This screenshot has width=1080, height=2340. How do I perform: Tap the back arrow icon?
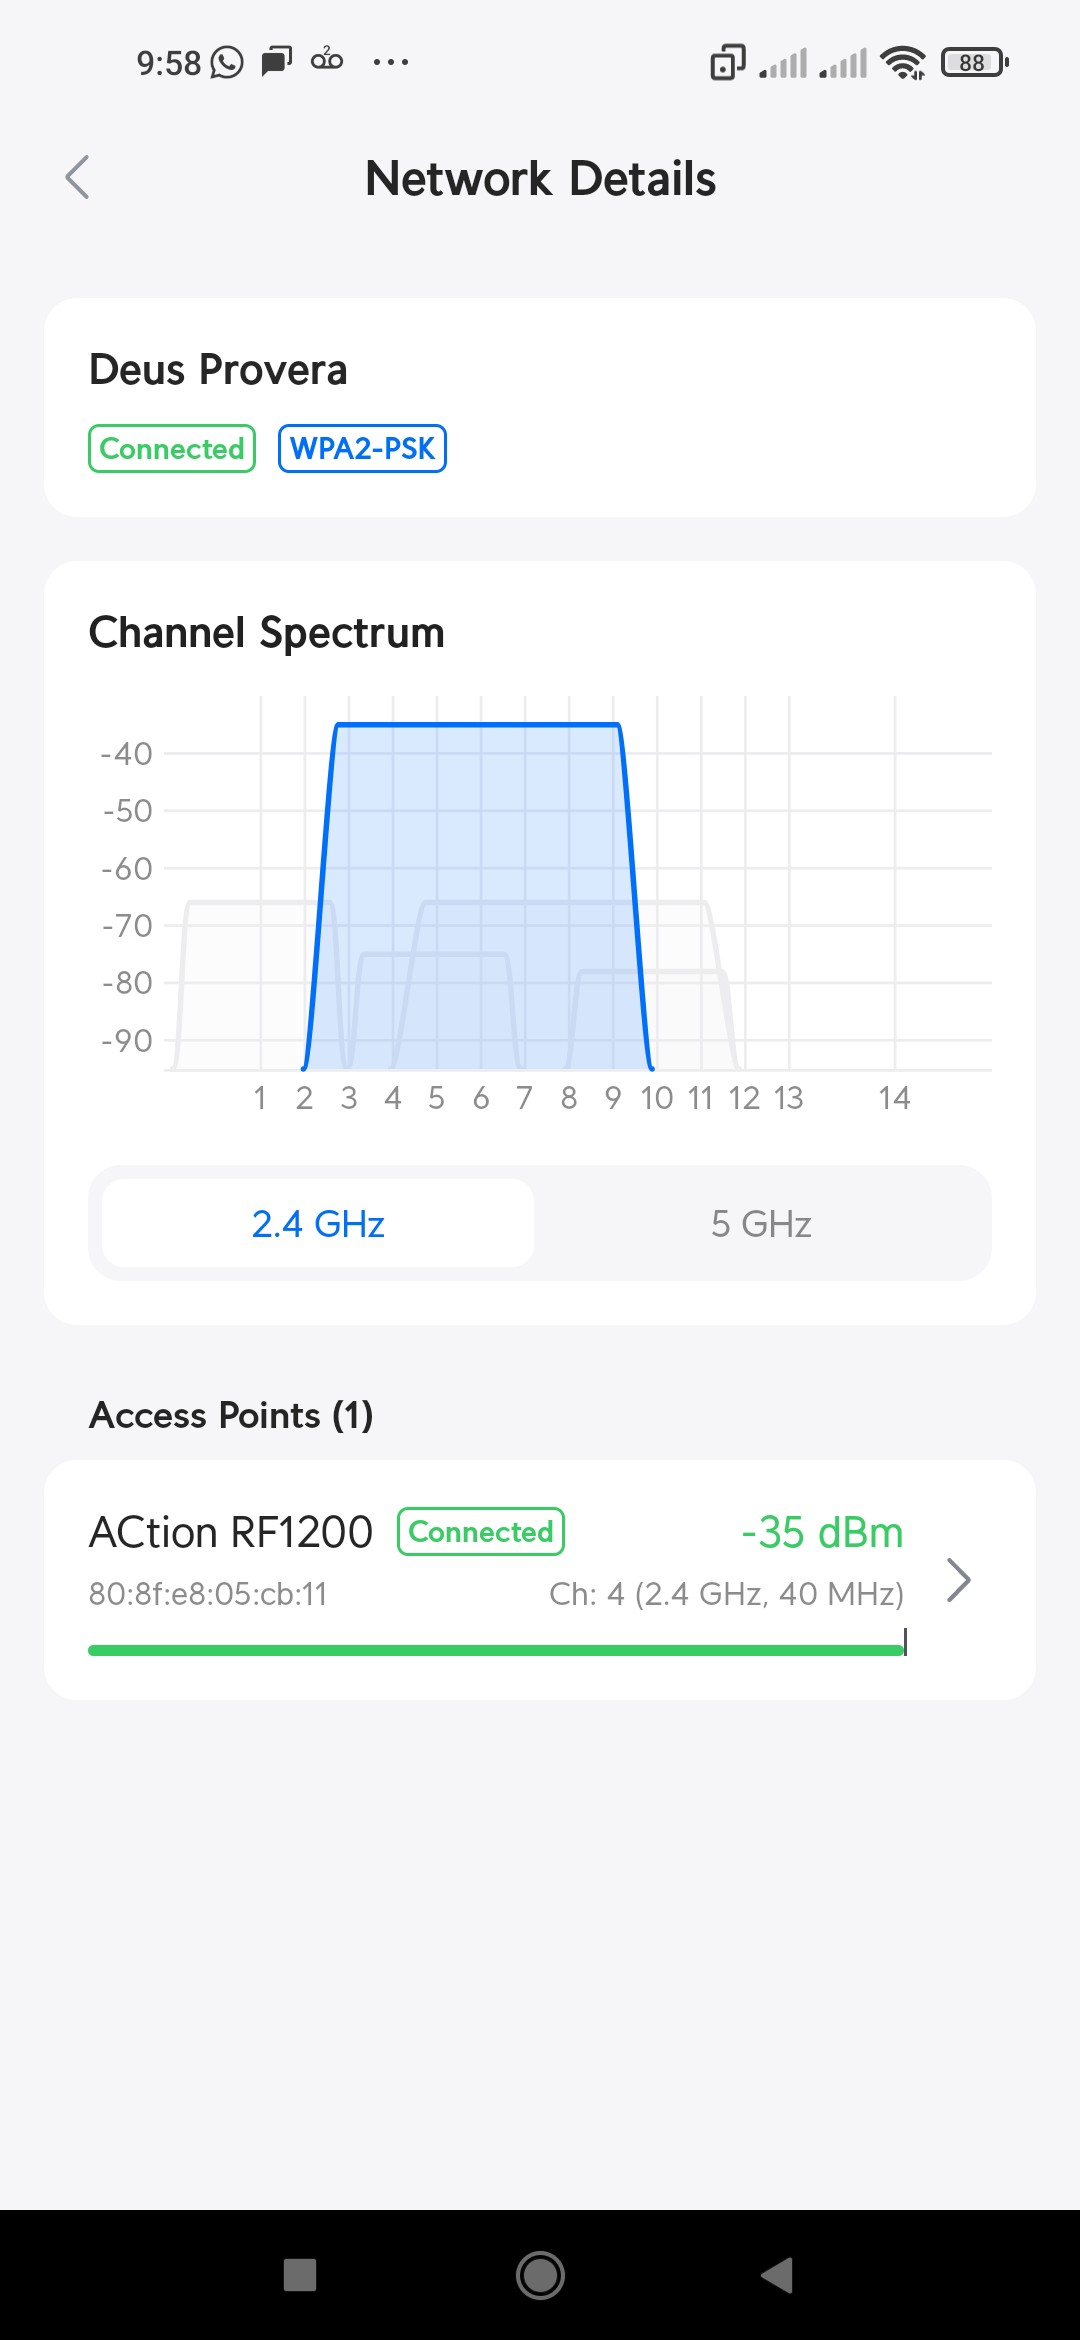[x=77, y=178]
